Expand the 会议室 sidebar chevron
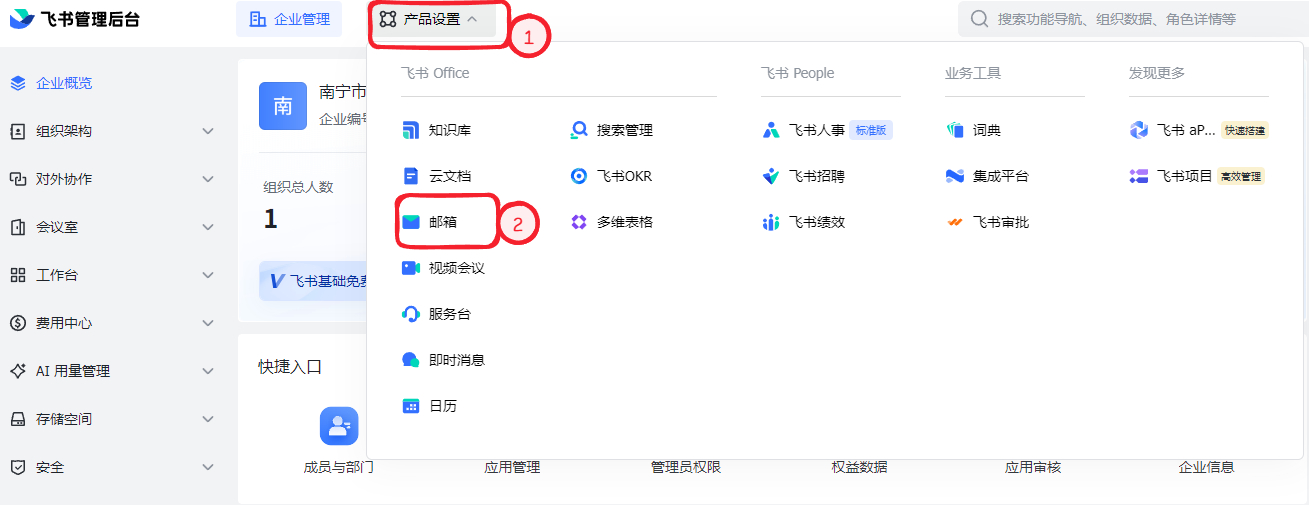The width and height of the screenshot is (1309, 505). [208, 227]
